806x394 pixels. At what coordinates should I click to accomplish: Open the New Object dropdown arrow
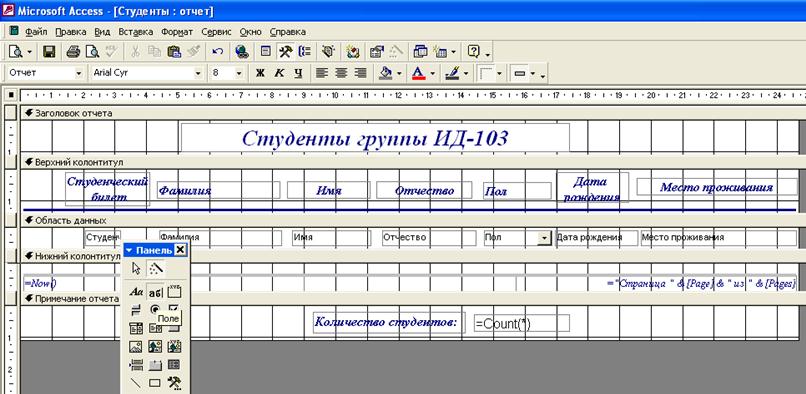pyautogui.click(x=453, y=52)
